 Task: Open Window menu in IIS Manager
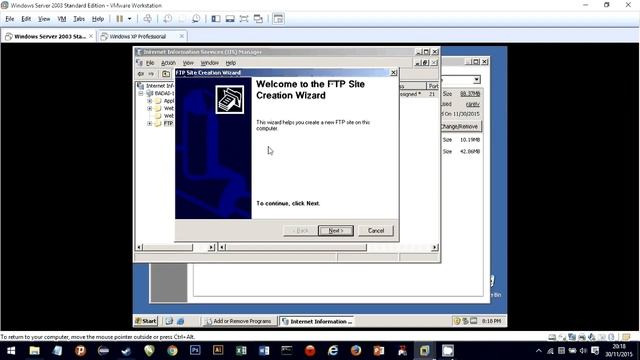pos(209,63)
